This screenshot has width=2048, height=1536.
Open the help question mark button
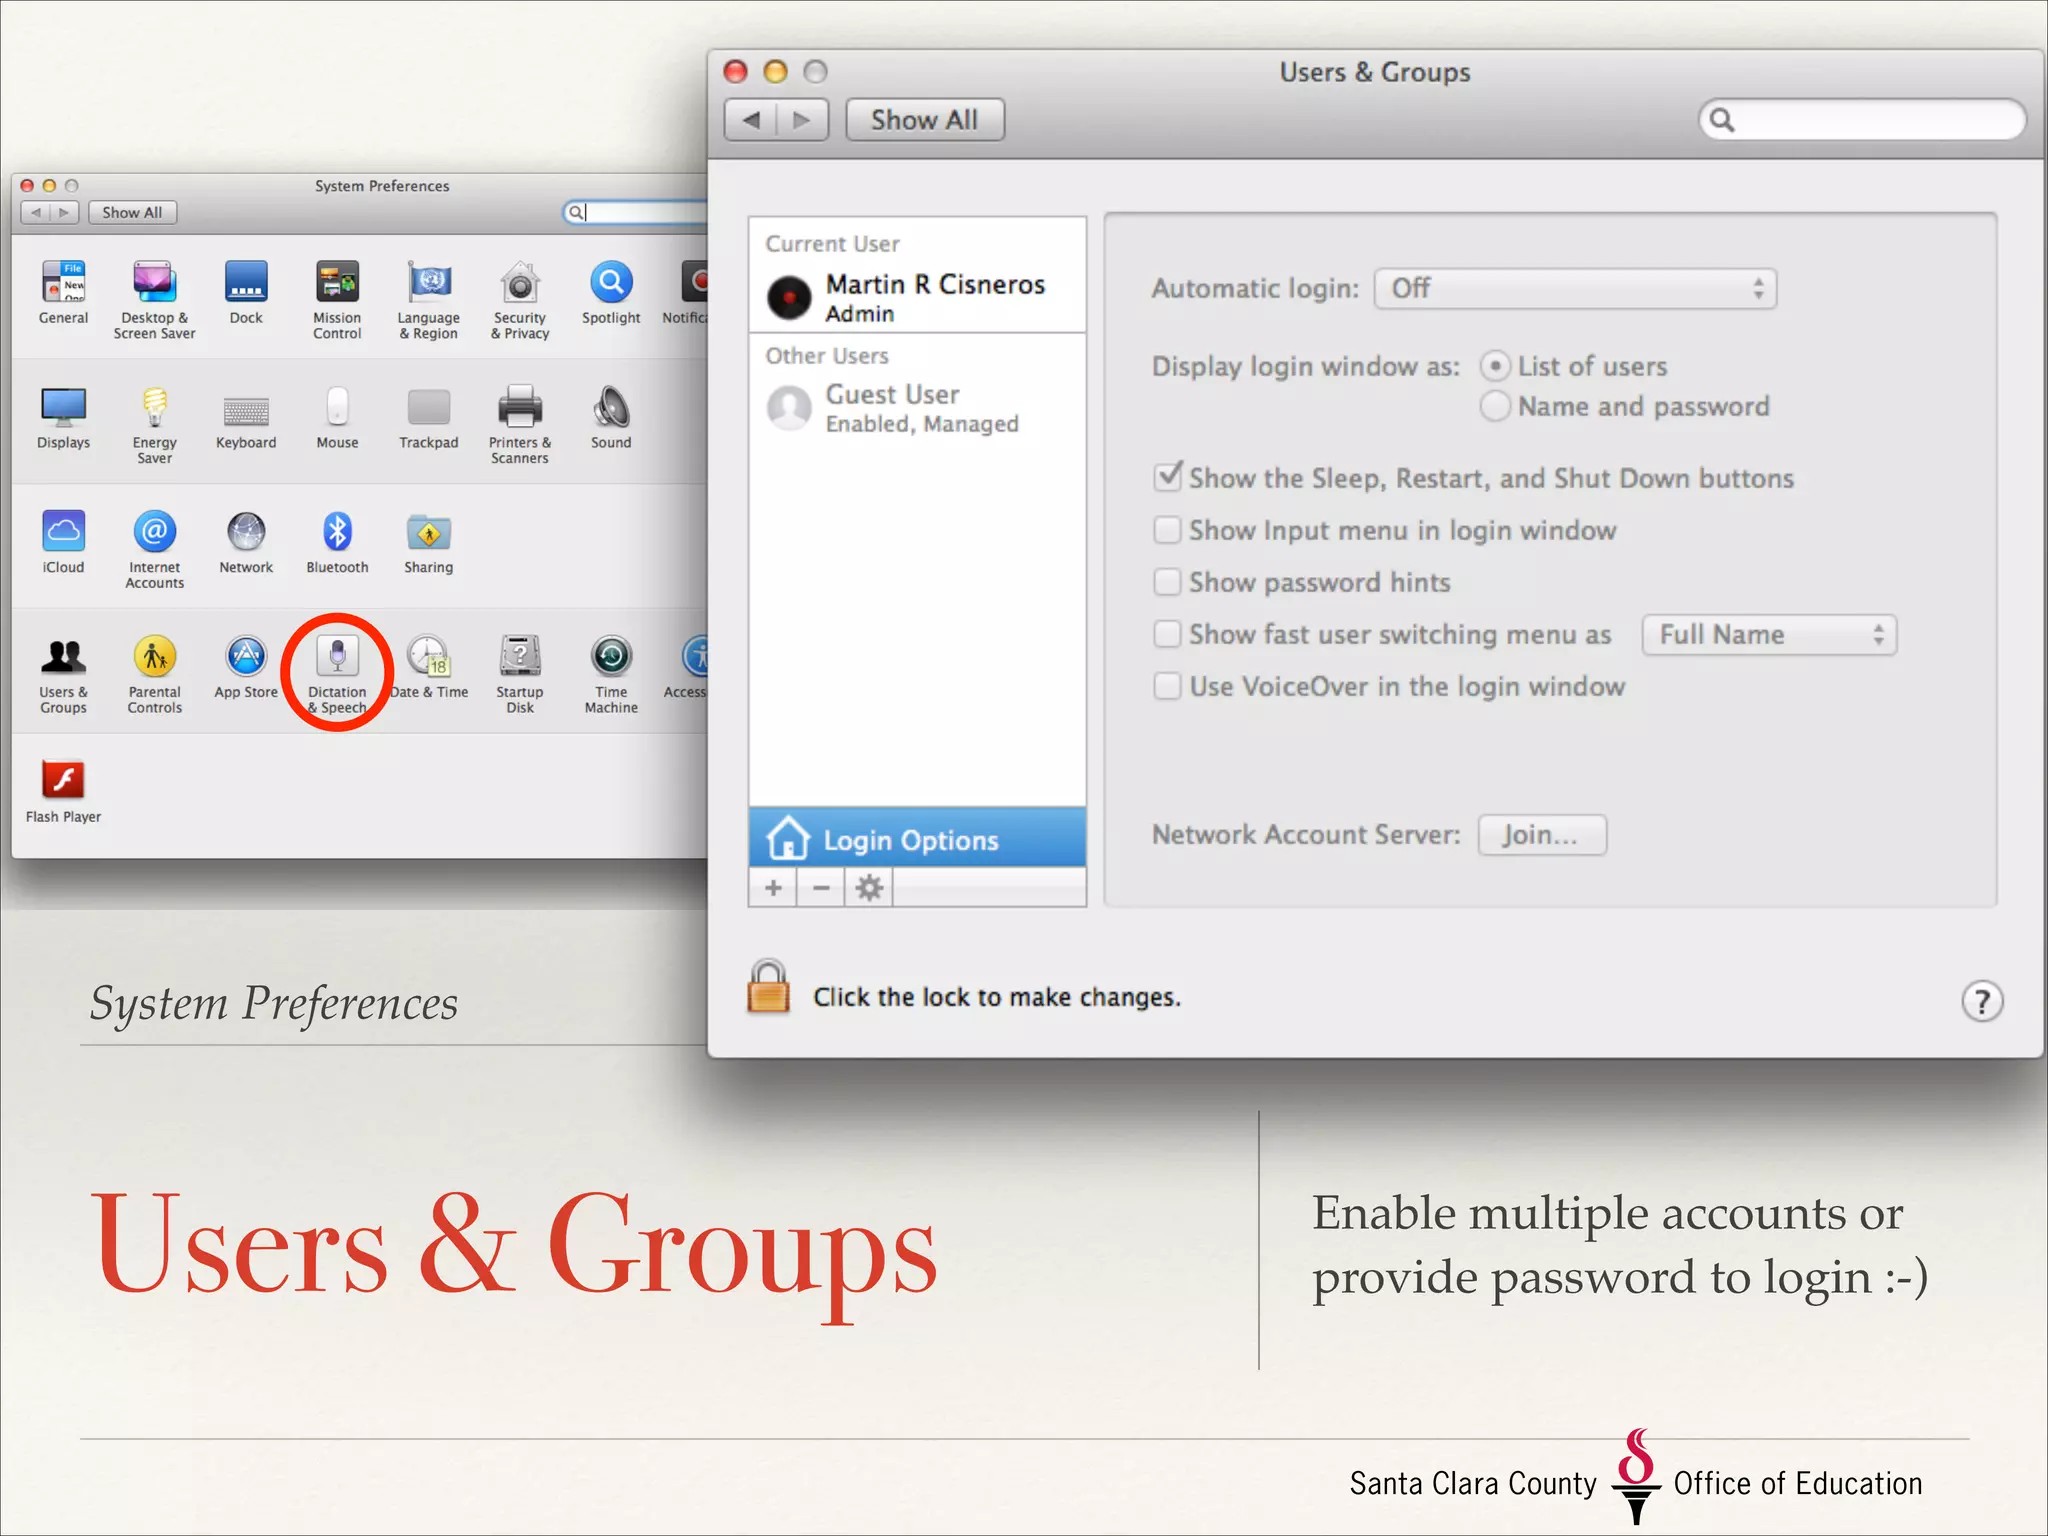[1982, 1001]
